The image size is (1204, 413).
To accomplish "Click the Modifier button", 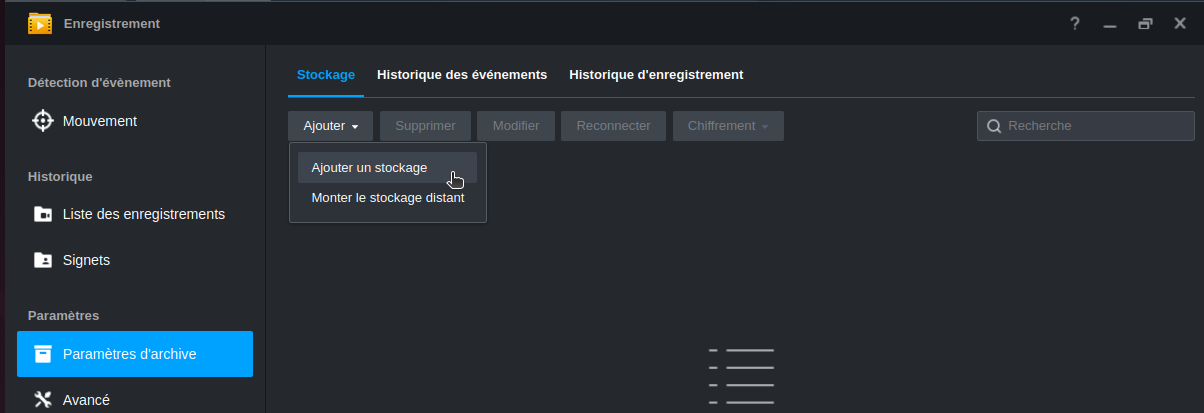I will [x=516, y=126].
